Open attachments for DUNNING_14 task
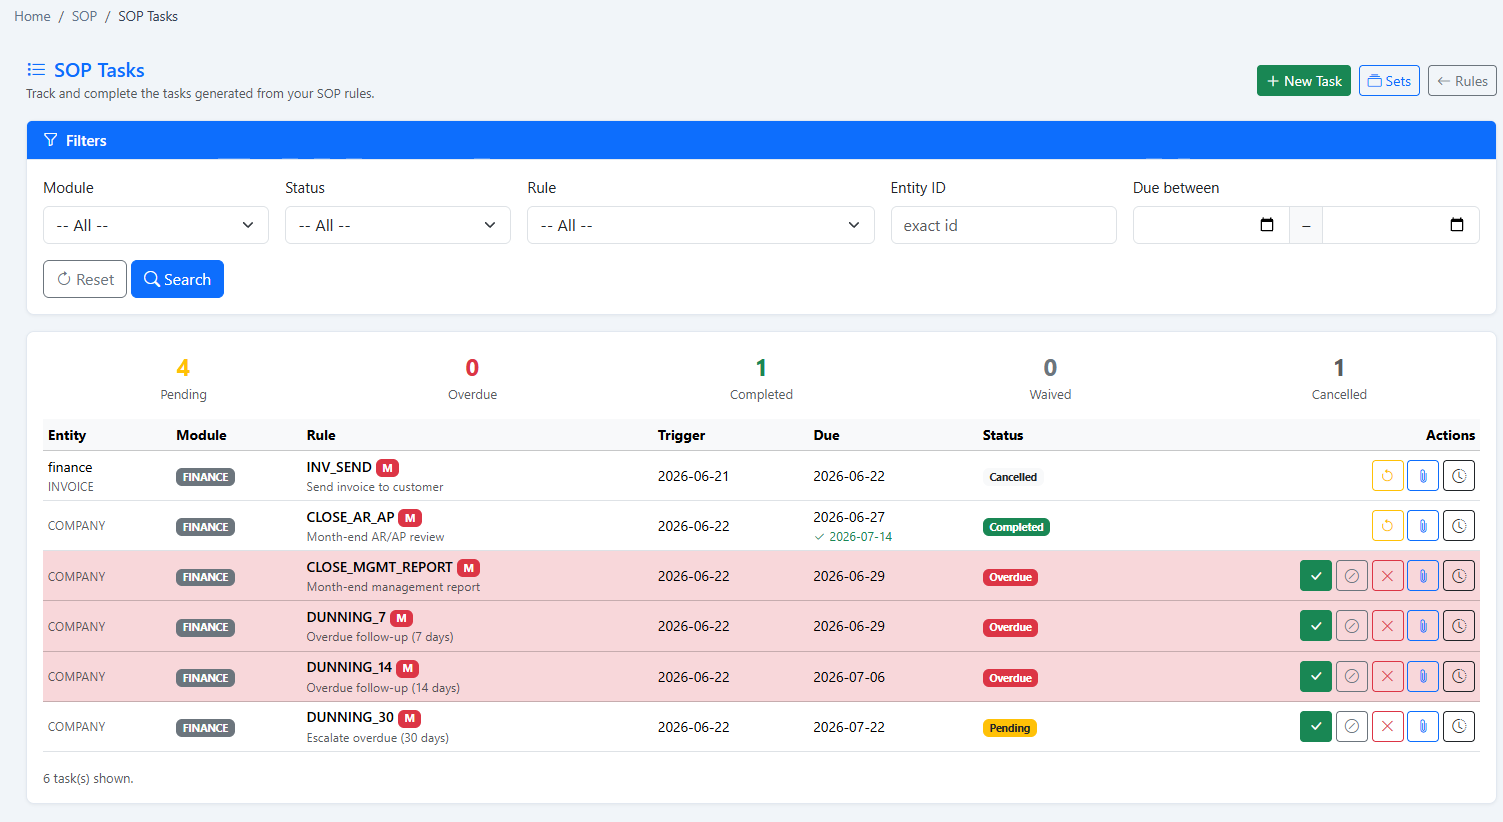The image size is (1503, 822). (x=1423, y=676)
